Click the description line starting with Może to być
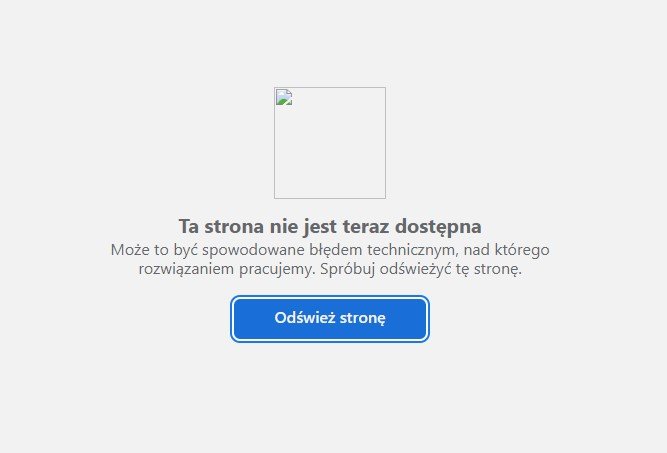This screenshot has width=667, height=453. click(x=330, y=250)
